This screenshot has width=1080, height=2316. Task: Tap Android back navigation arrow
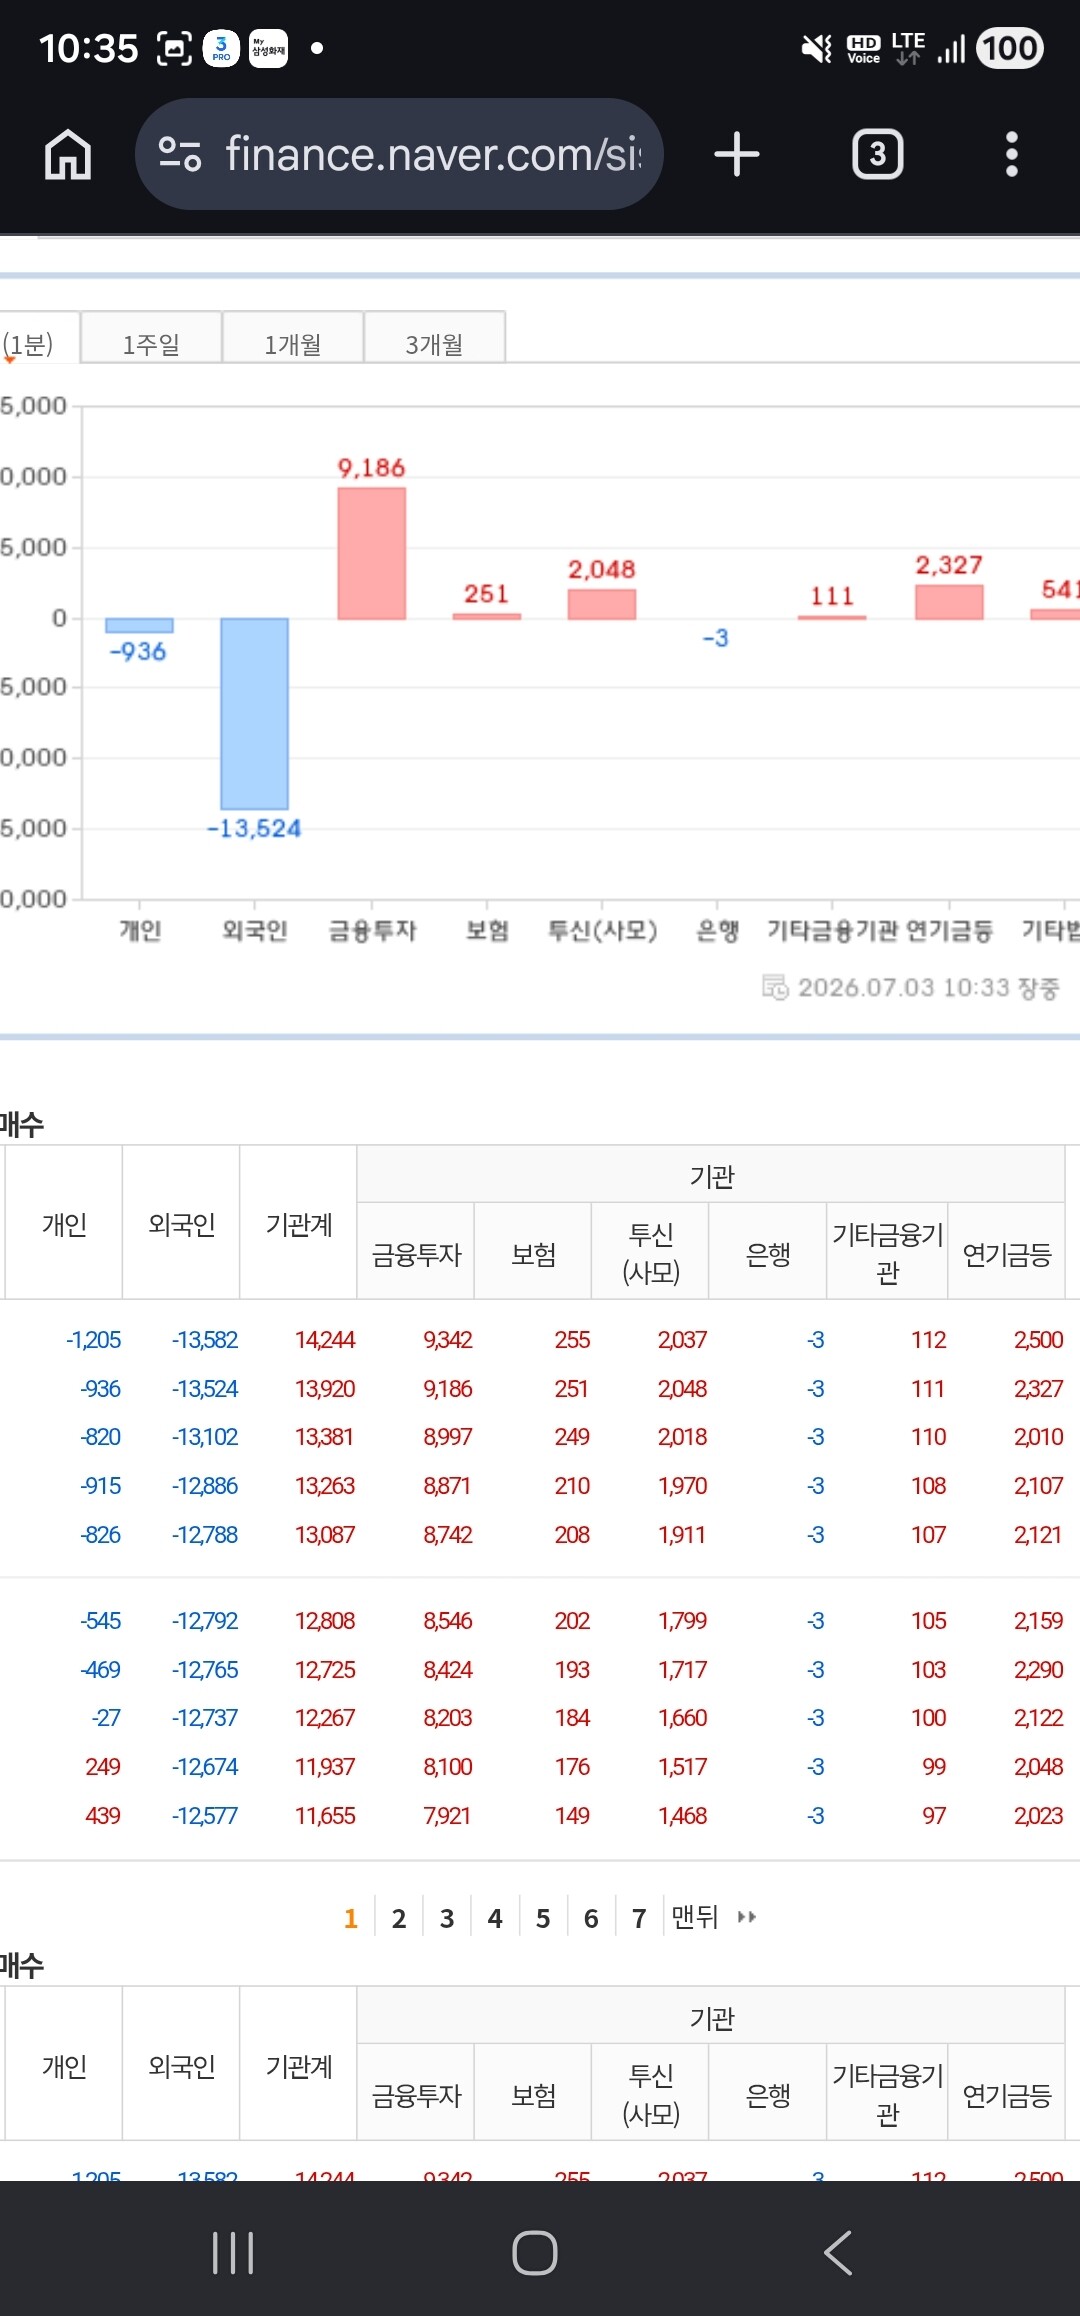pos(838,2253)
